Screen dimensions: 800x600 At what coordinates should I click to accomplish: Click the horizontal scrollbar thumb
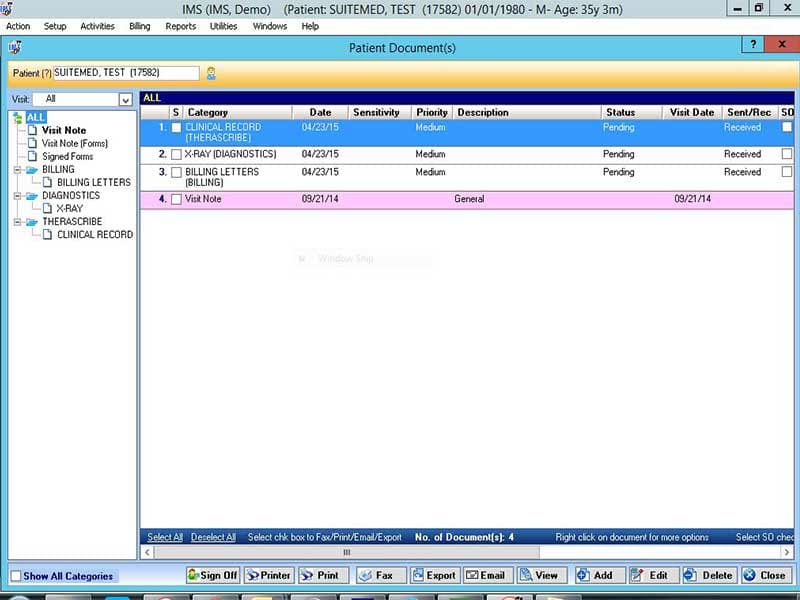(346, 553)
